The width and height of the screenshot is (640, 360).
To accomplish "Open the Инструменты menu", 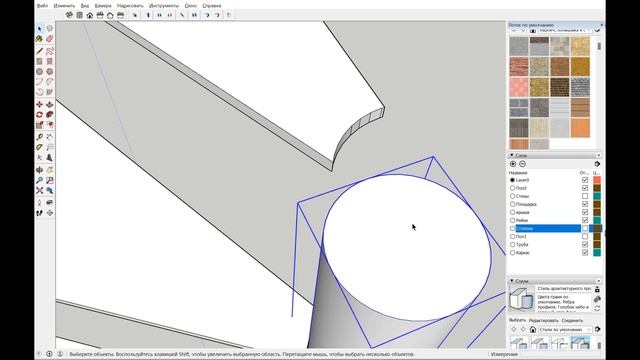I will coord(164,6).
